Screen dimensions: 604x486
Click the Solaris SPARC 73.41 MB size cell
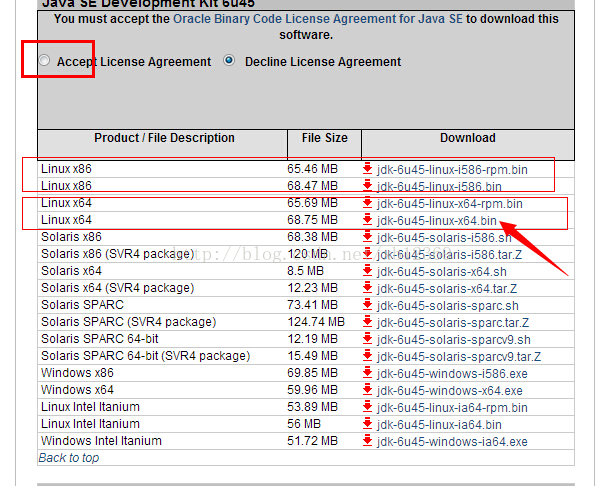click(312, 305)
